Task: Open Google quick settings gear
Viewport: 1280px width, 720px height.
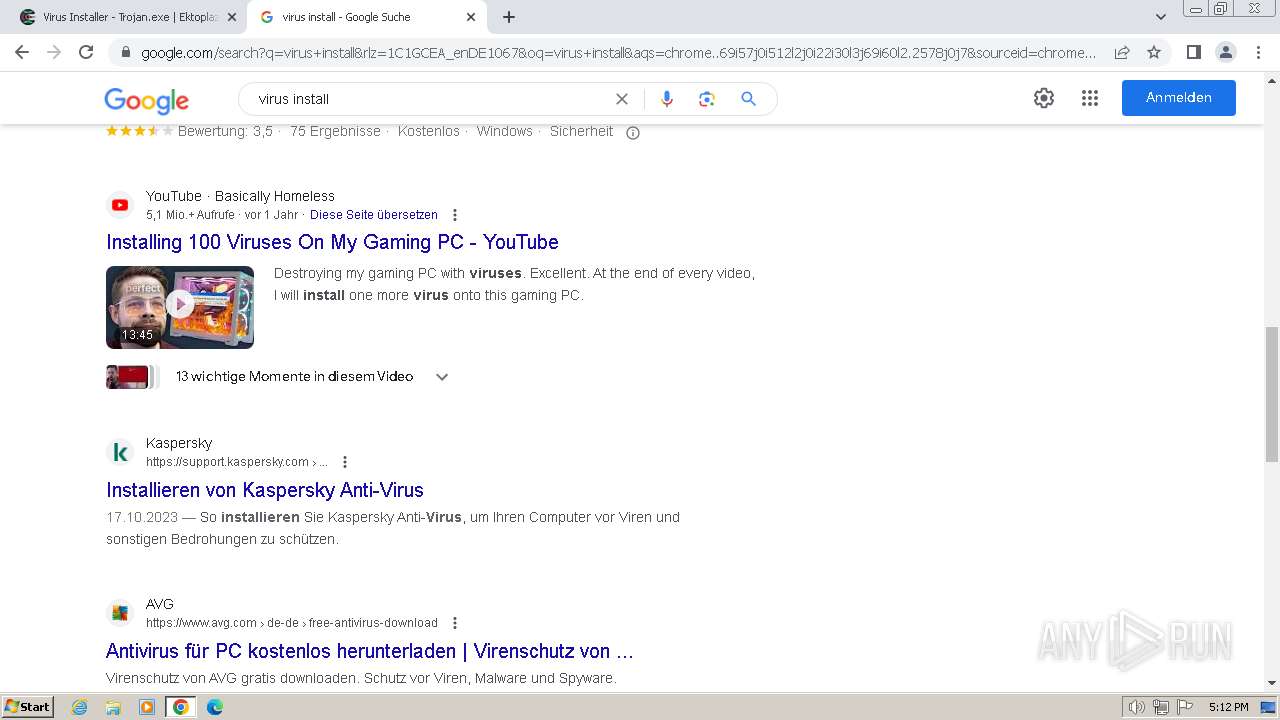Action: pyautogui.click(x=1044, y=98)
